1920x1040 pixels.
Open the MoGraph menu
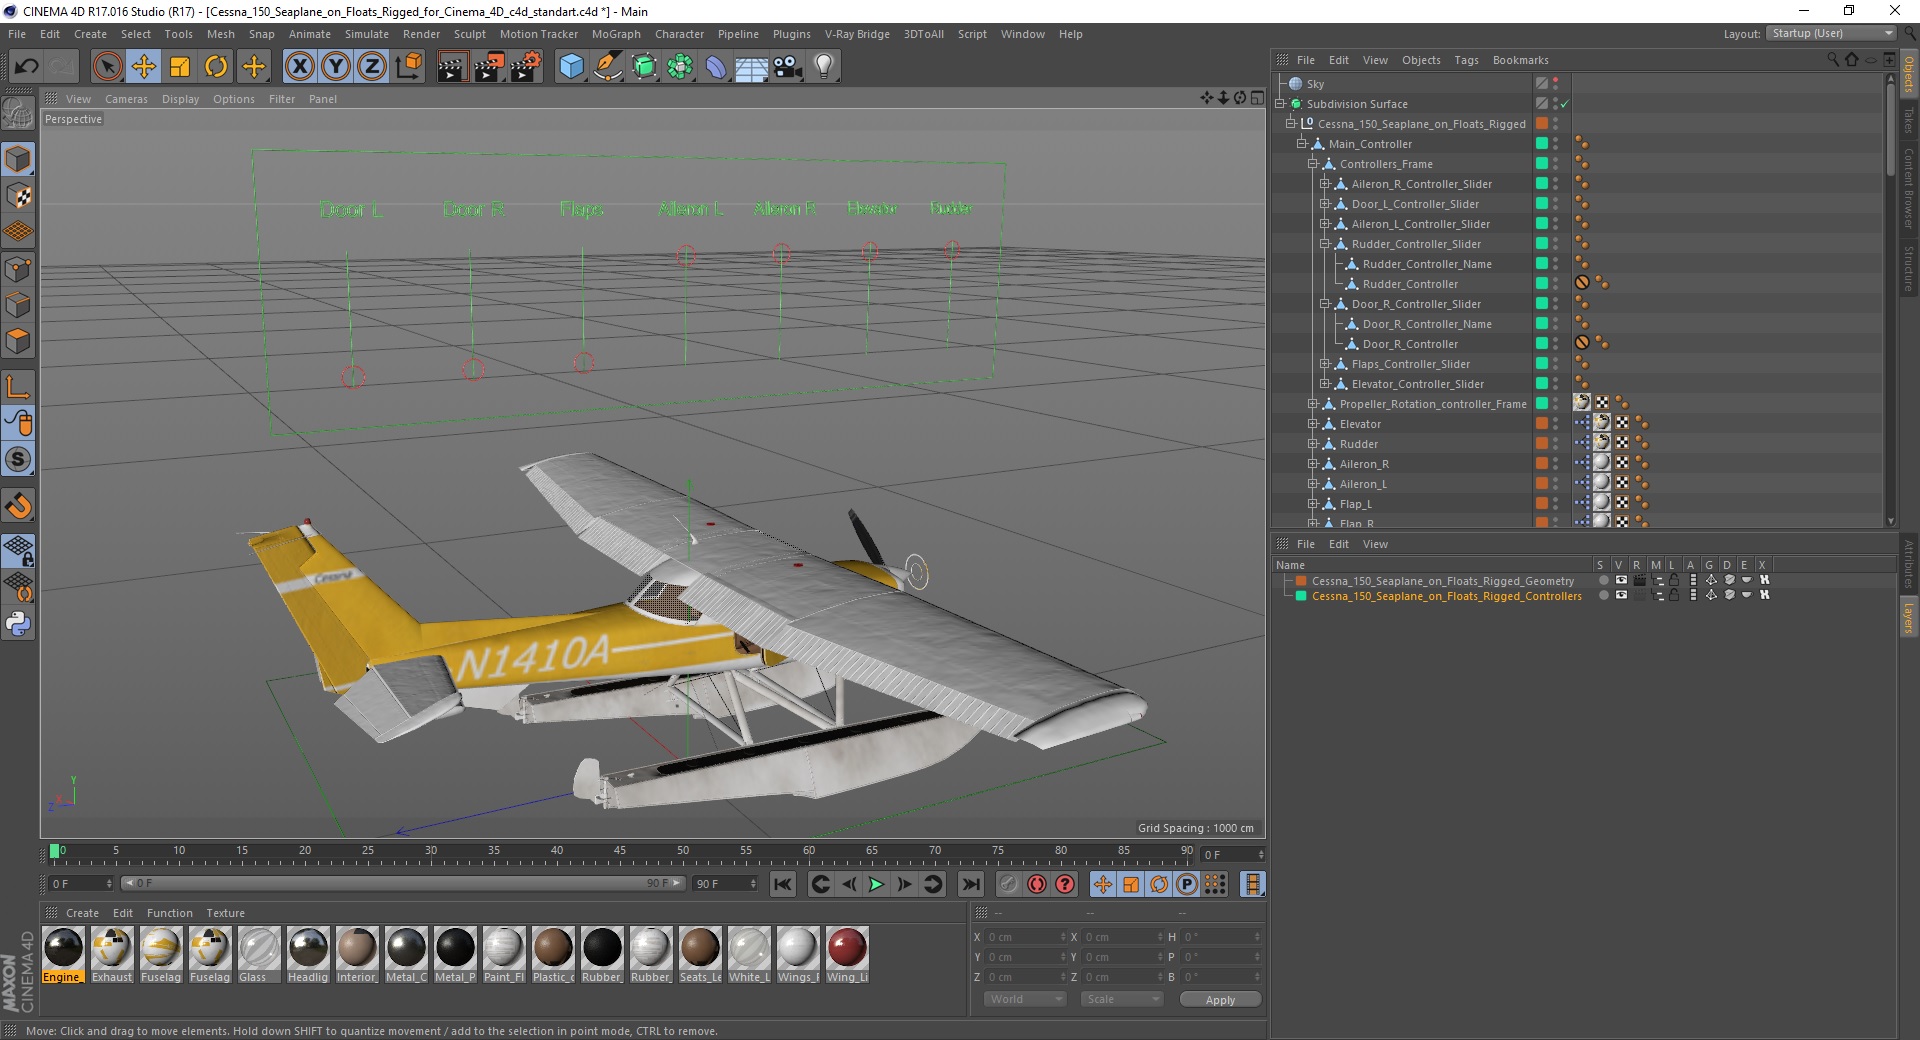[x=616, y=34]
